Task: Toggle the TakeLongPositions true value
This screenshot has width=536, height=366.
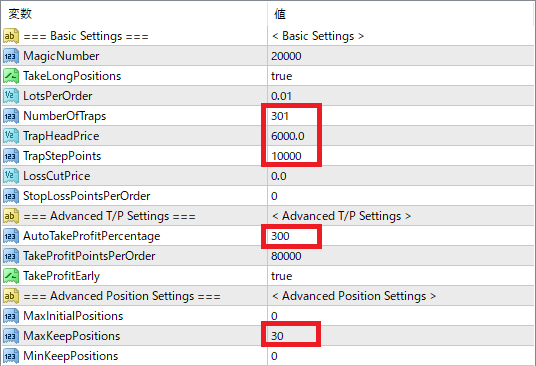Action: 281,76
